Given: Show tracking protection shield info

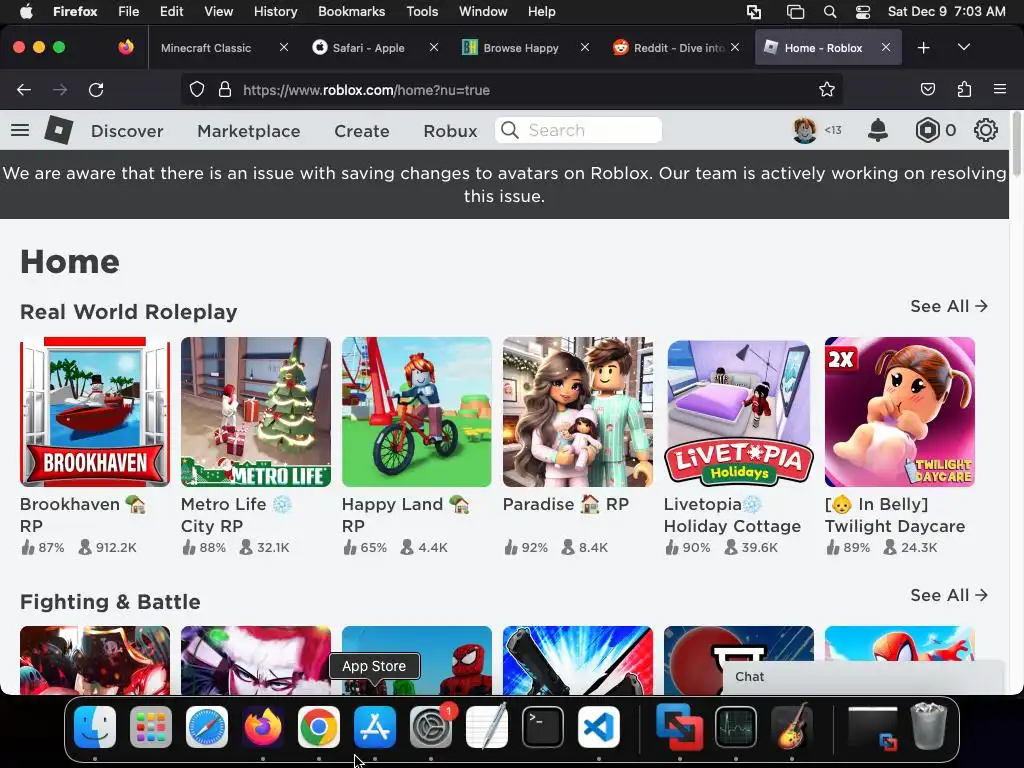Looking at the screenshot, I should (x=197, y=90).
